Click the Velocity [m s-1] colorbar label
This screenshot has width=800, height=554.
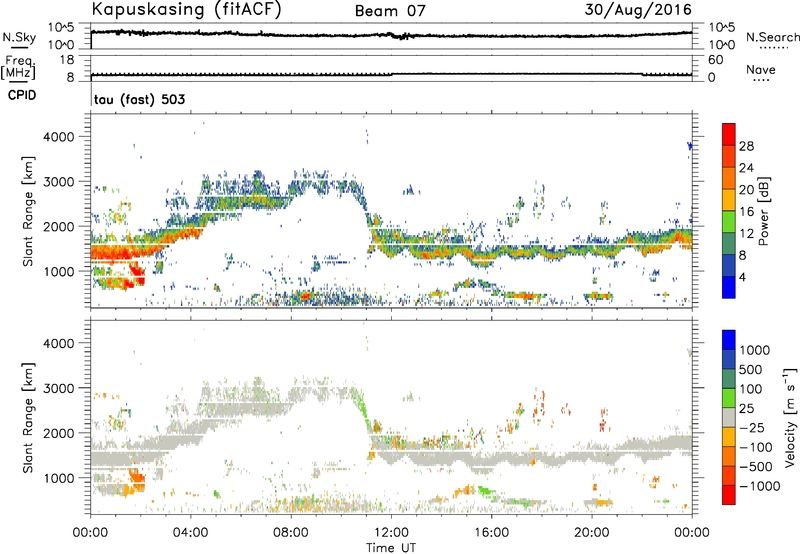tap(790, 417)
